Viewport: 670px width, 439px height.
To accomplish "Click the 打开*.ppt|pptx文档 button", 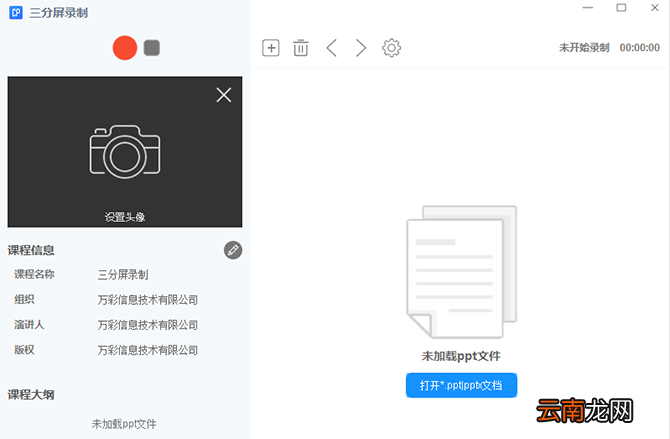I will pyautogui.click(x=461, y=385).
